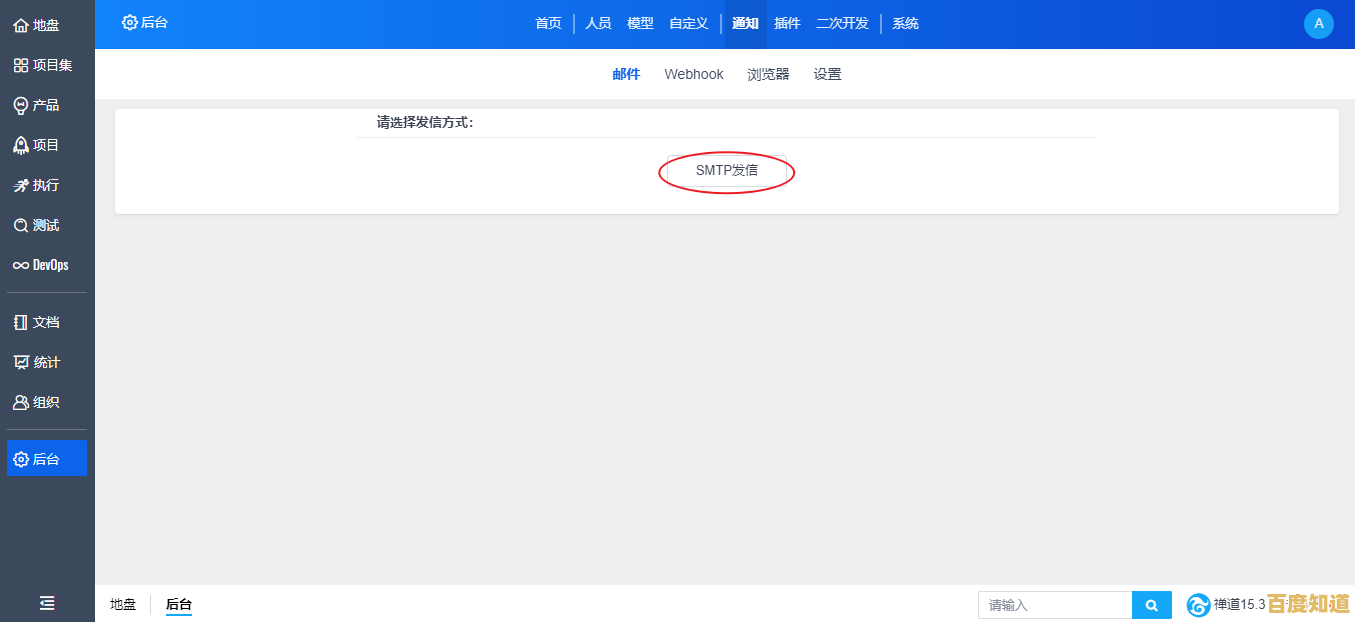Select the 项目集 icon in the sidebar
The height and width of the screenshot is (622, 1355).
[x=41, y=64]
